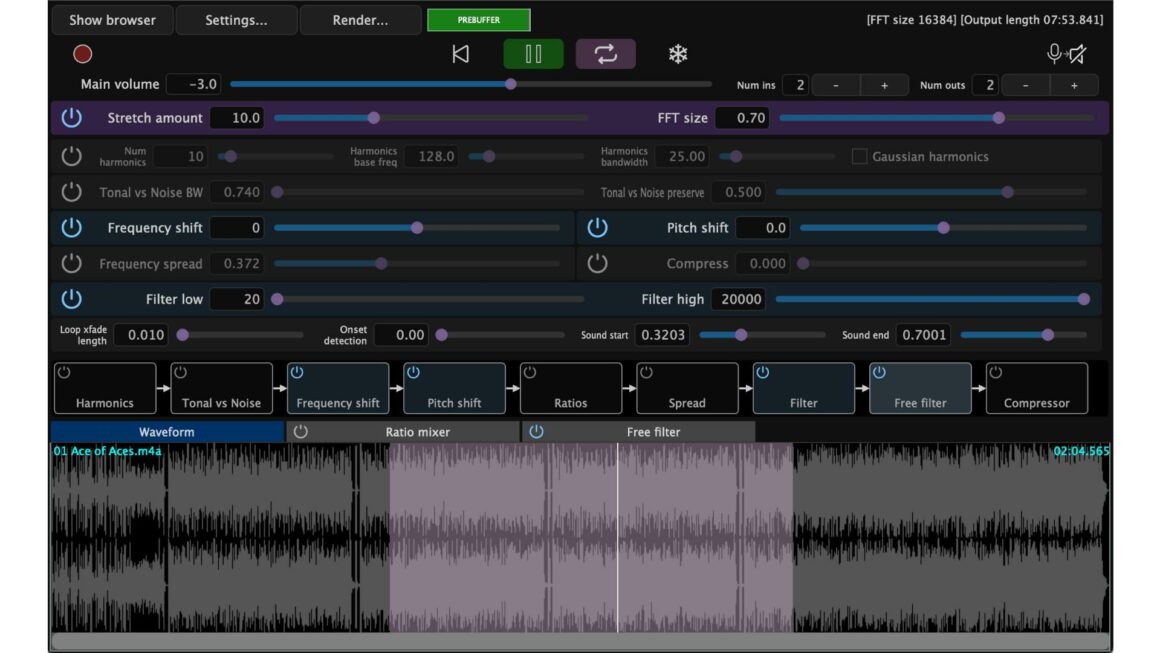
Task: Click the skip-to-start playback icon
Action: (460, 54)
